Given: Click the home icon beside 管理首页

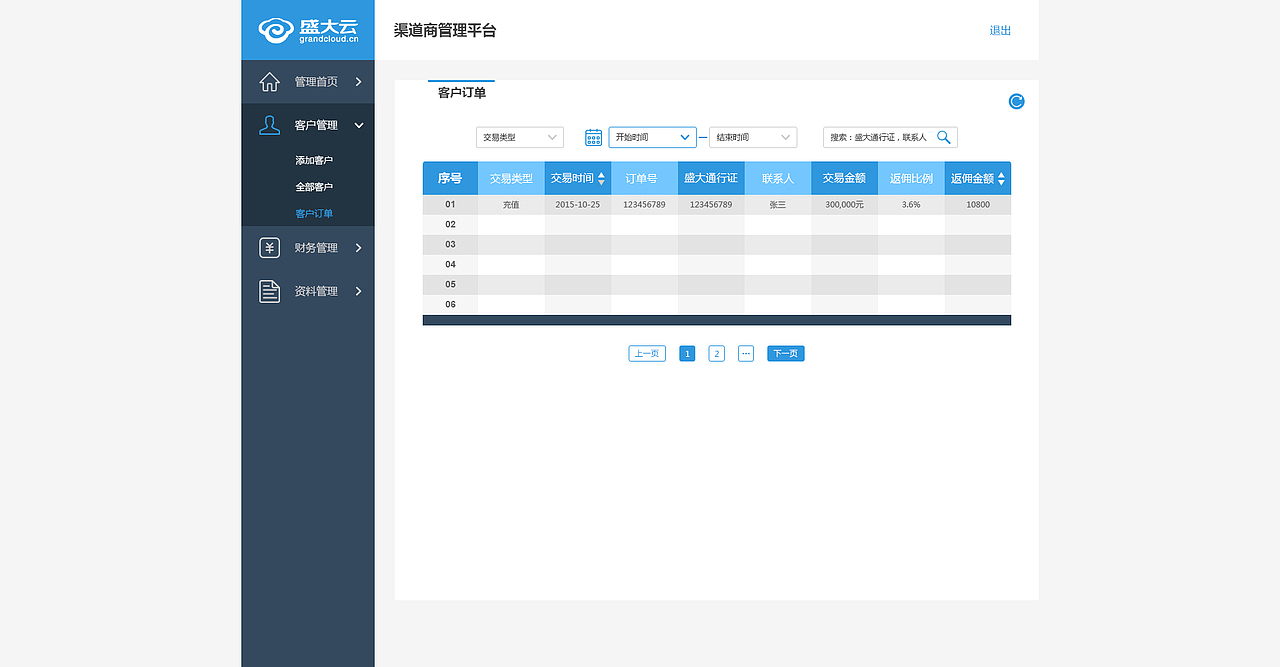Looking at the screenshot, I should [270, 82].
